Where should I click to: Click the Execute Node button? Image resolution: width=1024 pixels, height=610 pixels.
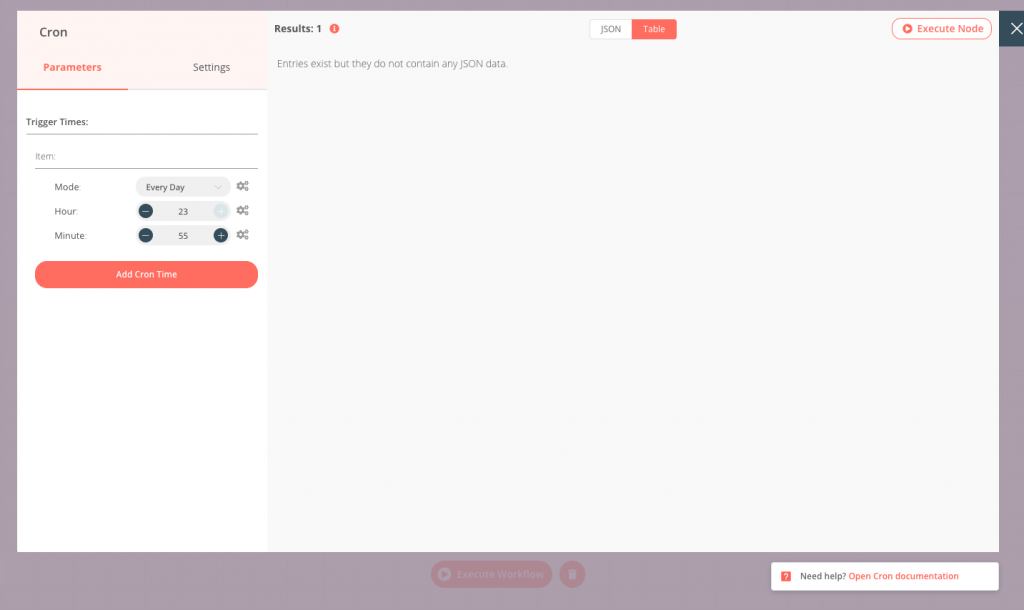[941, 29]
